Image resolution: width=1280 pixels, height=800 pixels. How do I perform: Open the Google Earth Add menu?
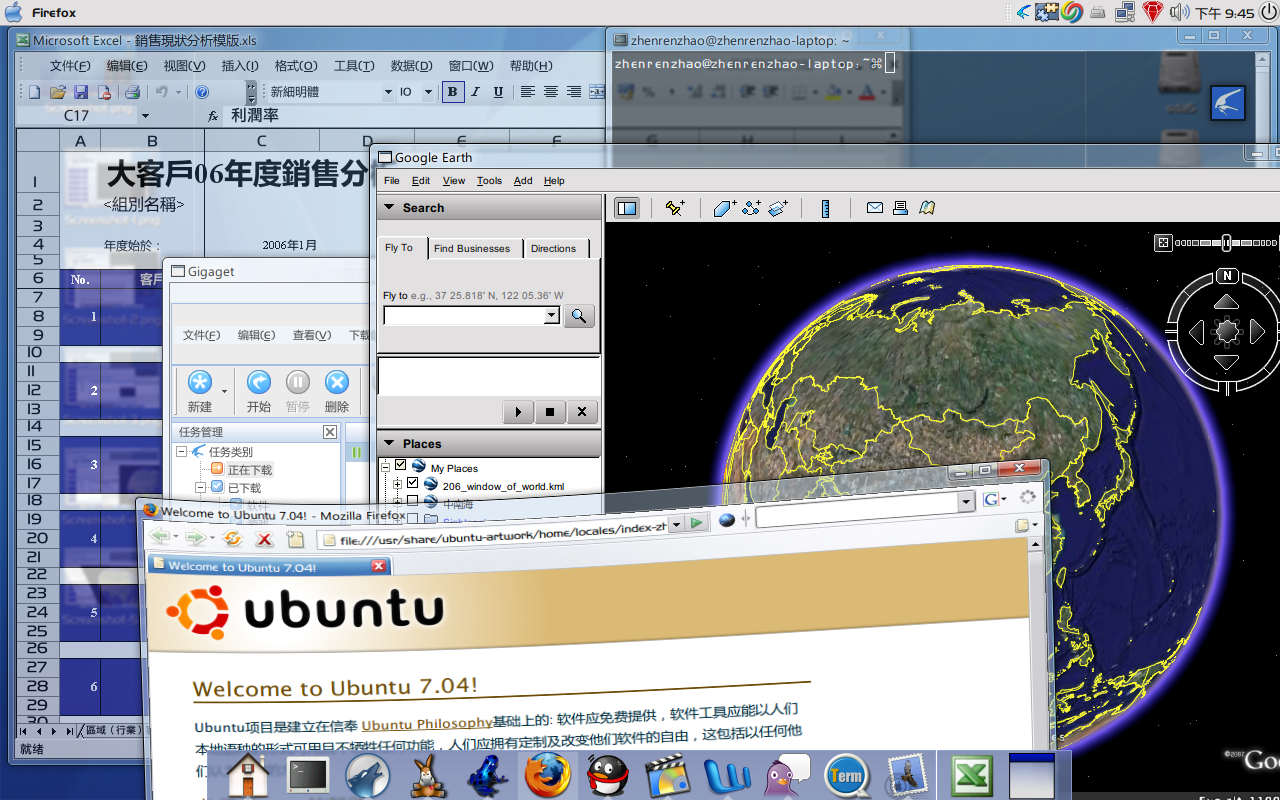(x=523, y=181)
